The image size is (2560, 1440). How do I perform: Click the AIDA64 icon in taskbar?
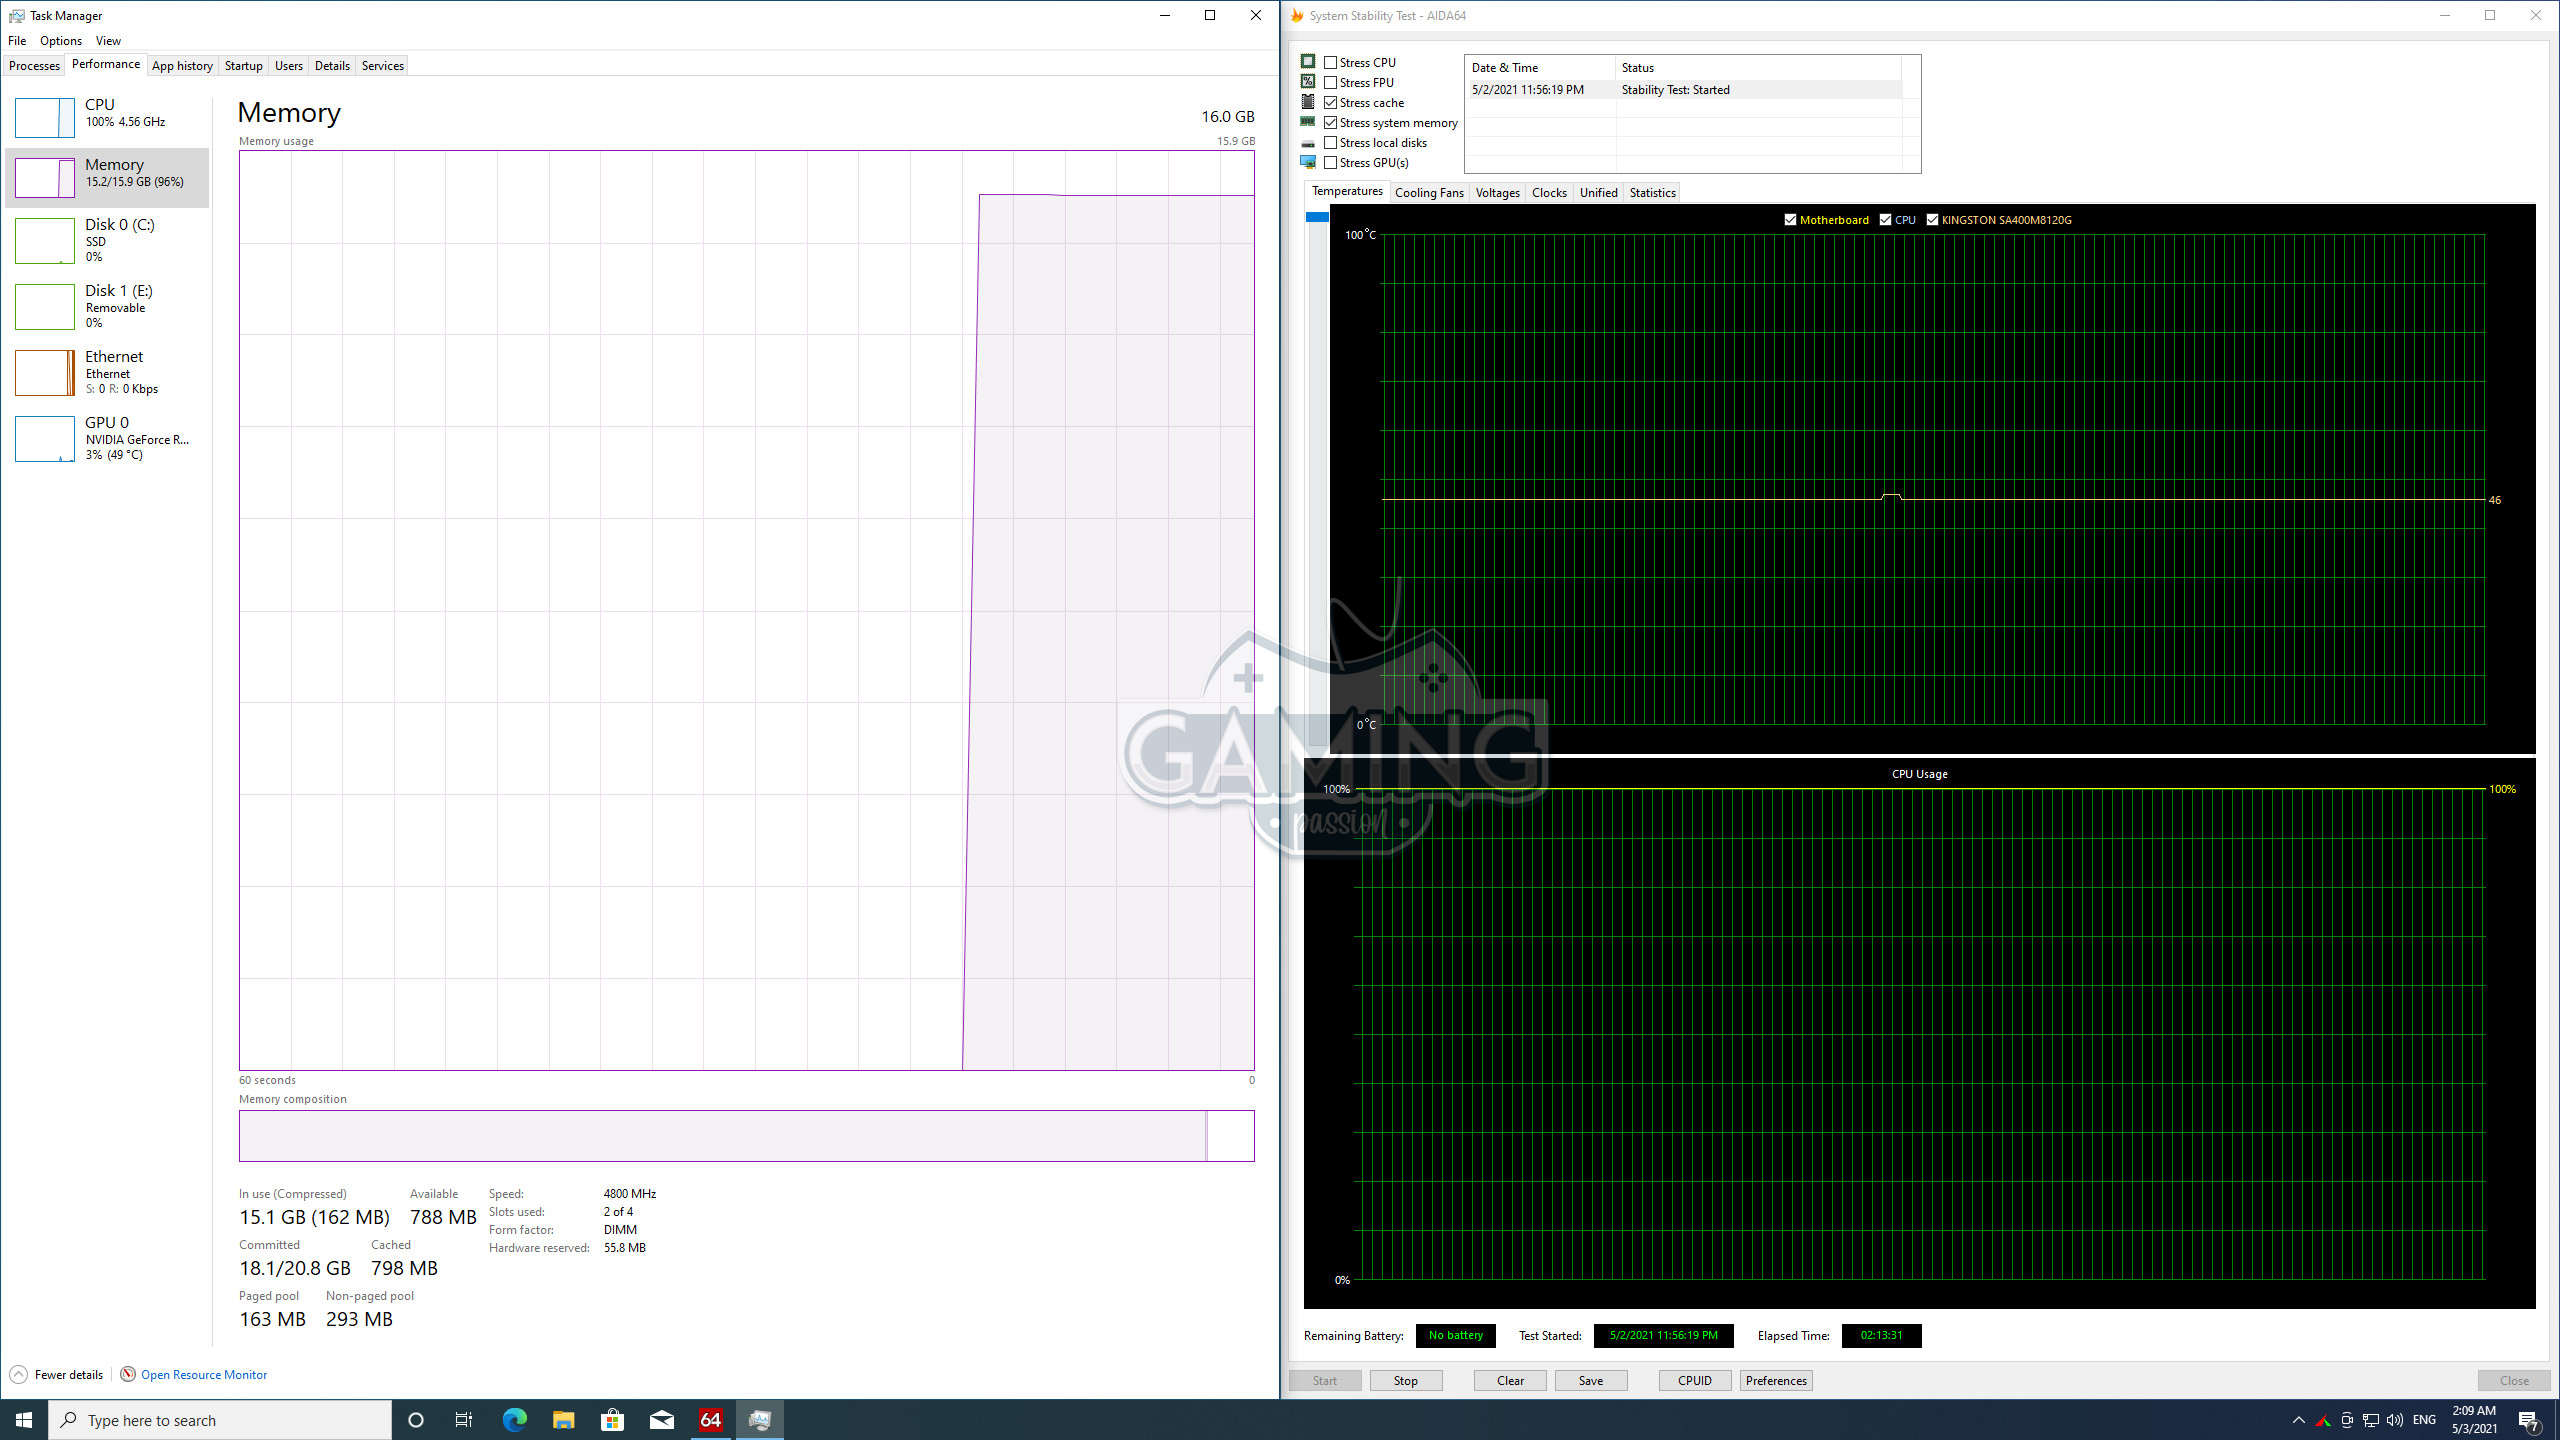(711, 1420)
